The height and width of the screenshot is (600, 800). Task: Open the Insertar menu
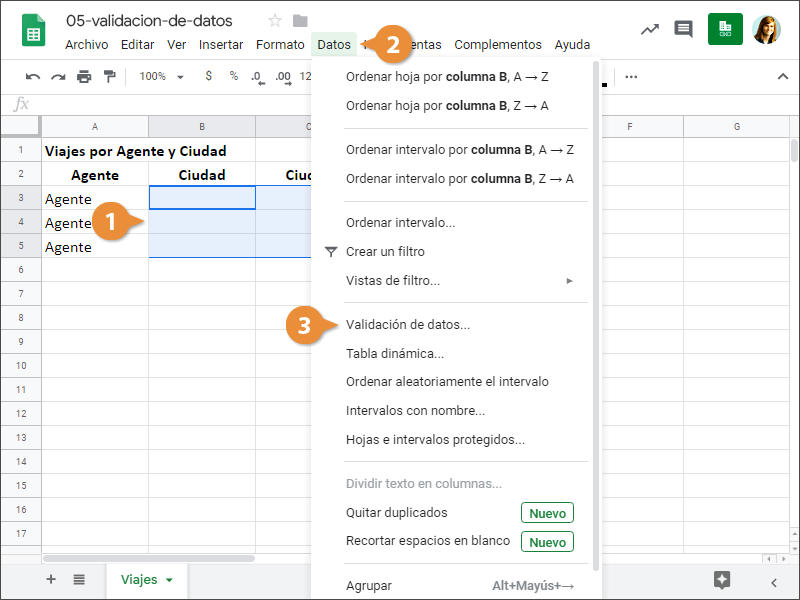click(x=221, y=45)
